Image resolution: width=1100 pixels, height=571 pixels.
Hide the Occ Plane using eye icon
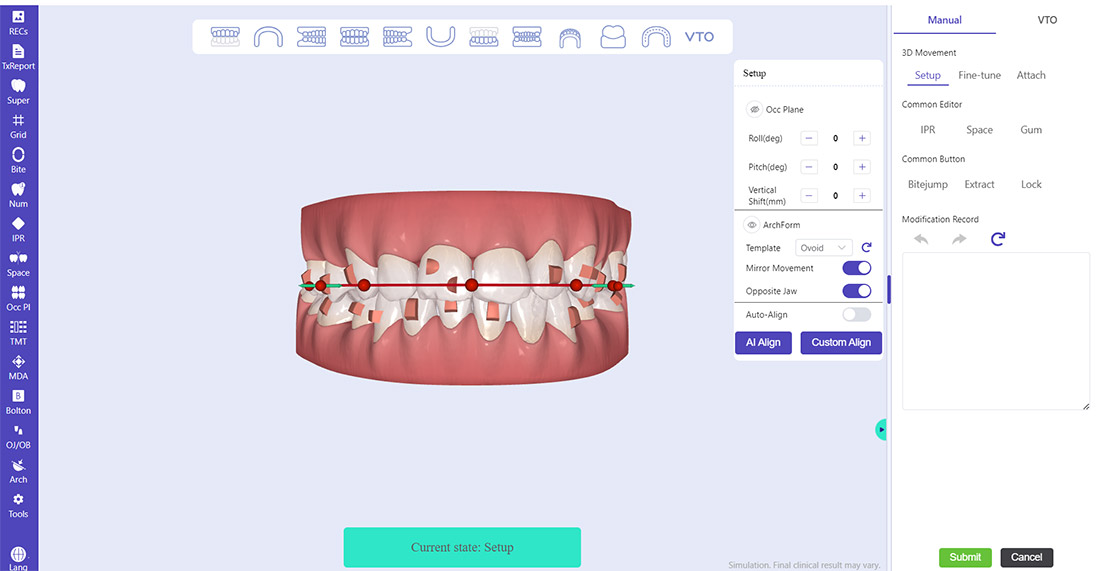click(755, 109)
